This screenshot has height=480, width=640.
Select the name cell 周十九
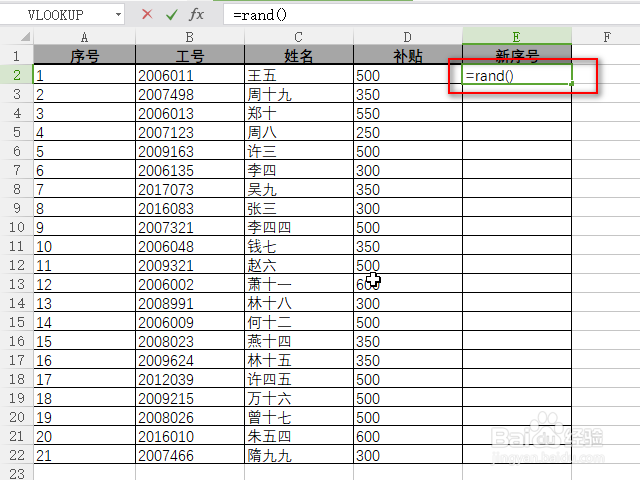click(299, 94)
